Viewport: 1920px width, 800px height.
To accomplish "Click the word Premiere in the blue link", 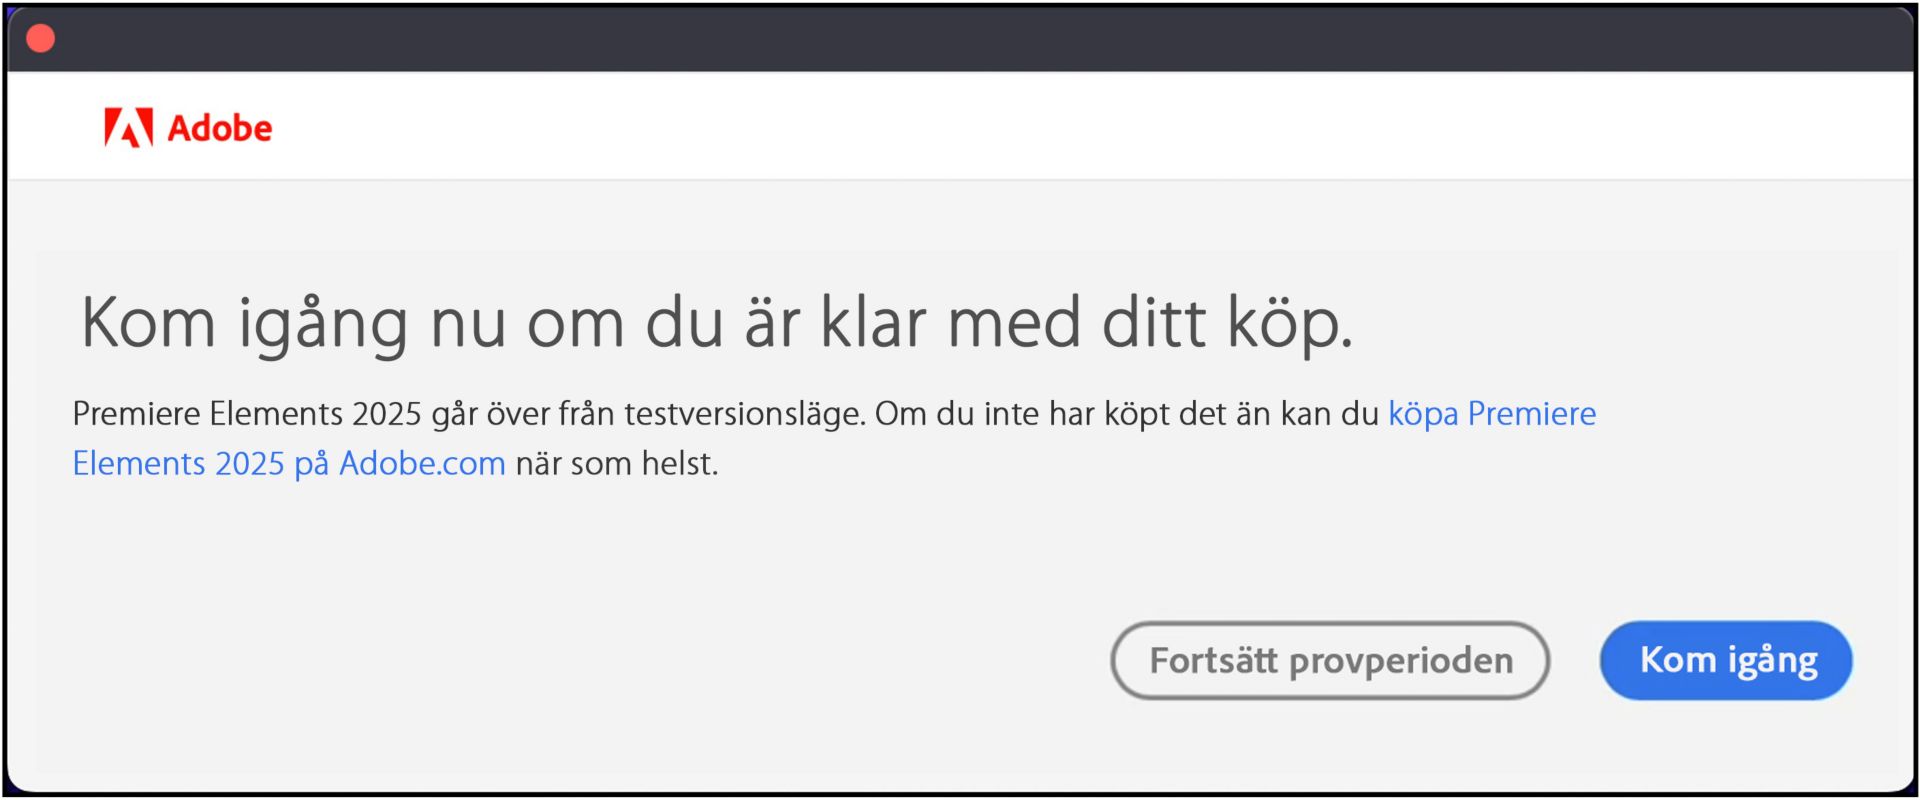I will (1532, 414).
